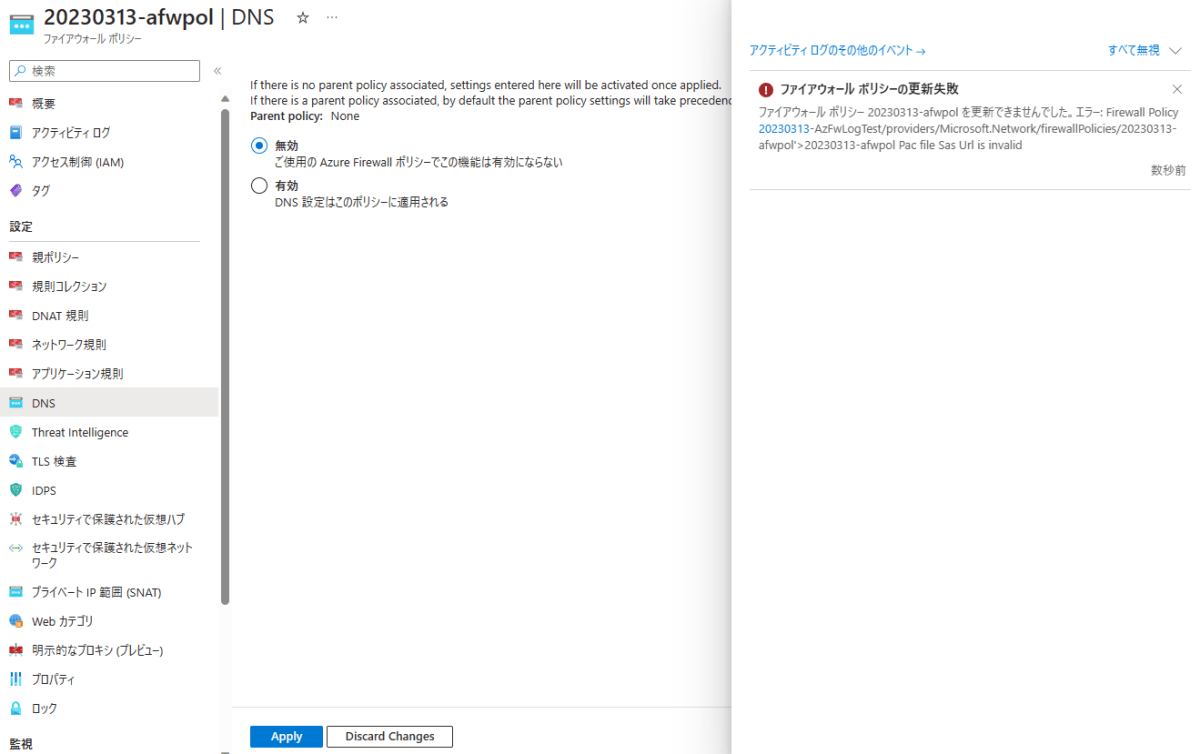Click the プライベート IP 範囲 (SNAT) icon
Image resolution: width=1200 pixels, height=754 pixels.
(x=15, y=592)
